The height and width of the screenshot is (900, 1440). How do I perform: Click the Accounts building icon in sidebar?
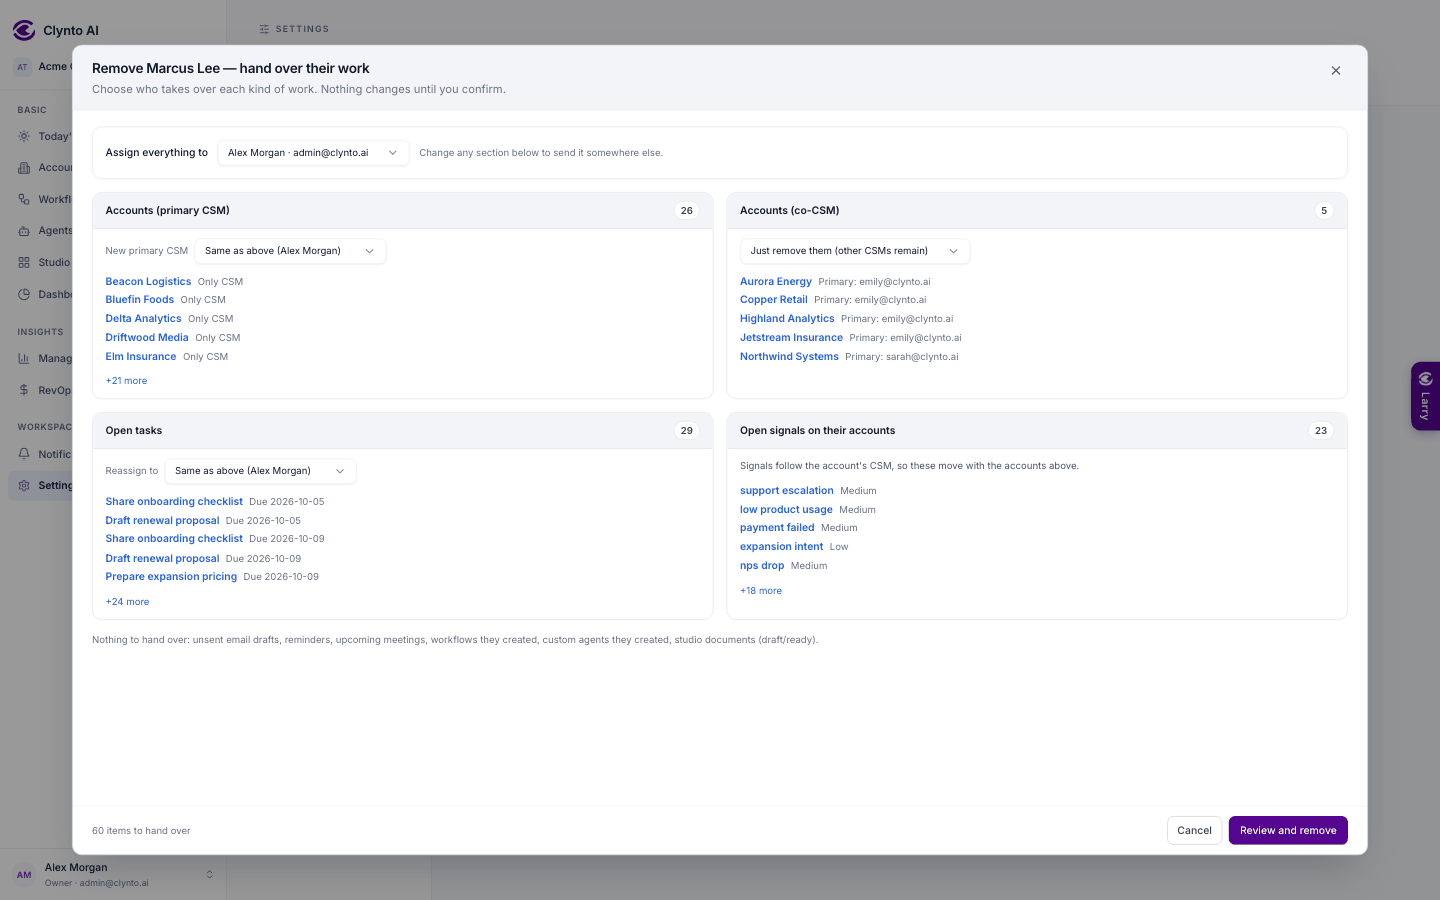24,168
